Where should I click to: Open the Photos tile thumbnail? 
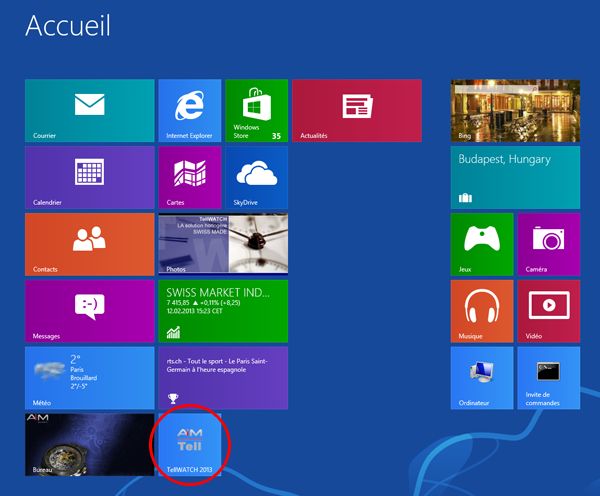[223, 244]
